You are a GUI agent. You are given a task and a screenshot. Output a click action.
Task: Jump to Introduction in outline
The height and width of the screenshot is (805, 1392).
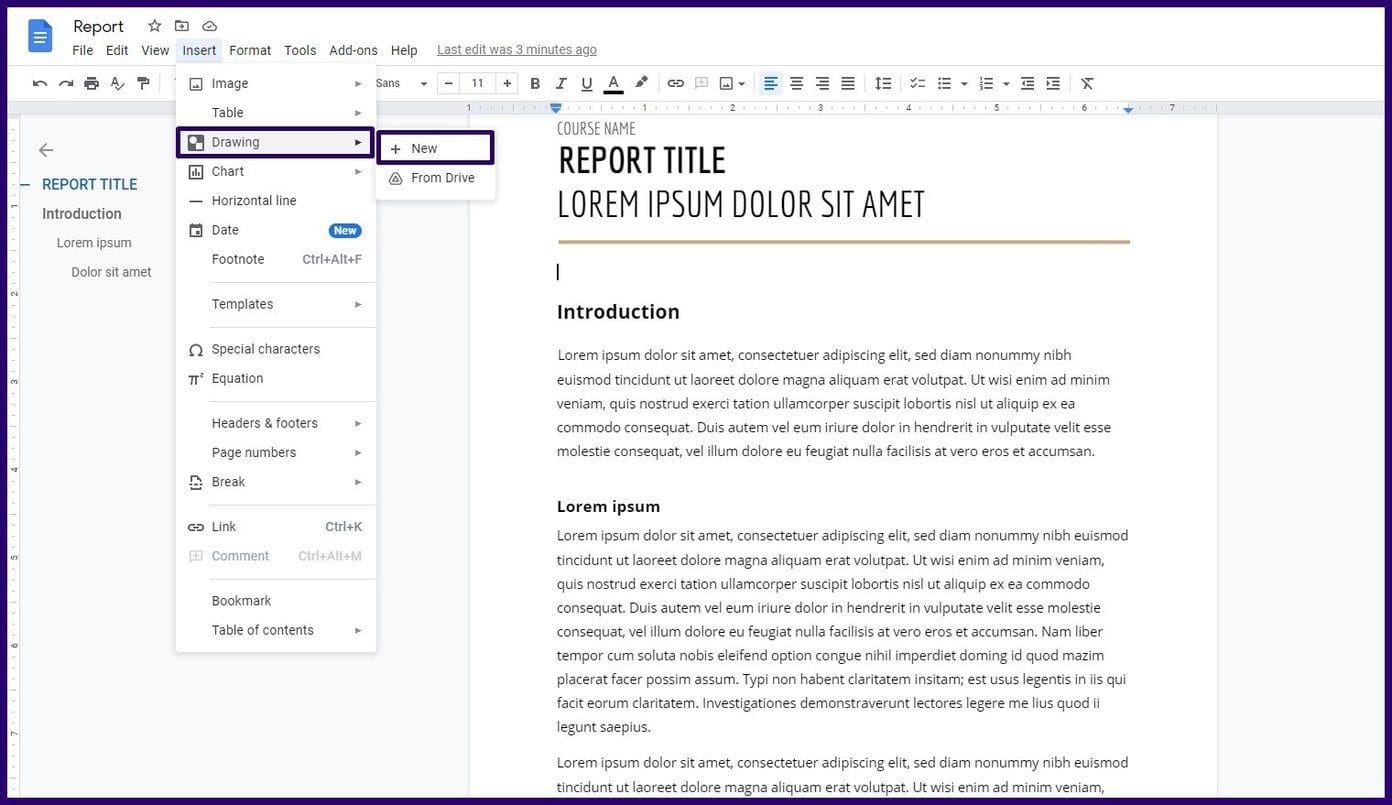click(82, 214)
